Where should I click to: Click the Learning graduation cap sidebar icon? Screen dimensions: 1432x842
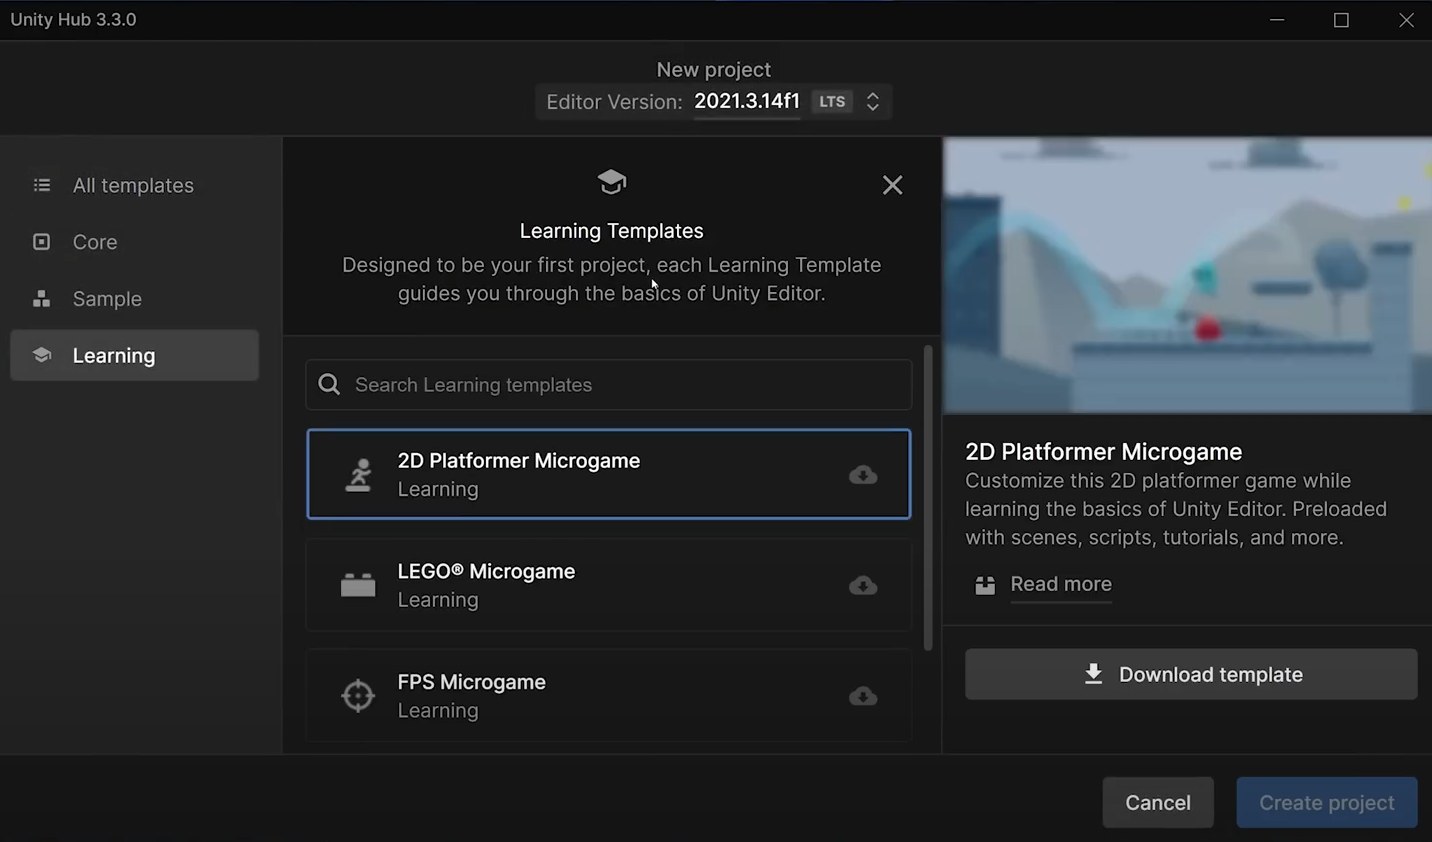[41, 355]
